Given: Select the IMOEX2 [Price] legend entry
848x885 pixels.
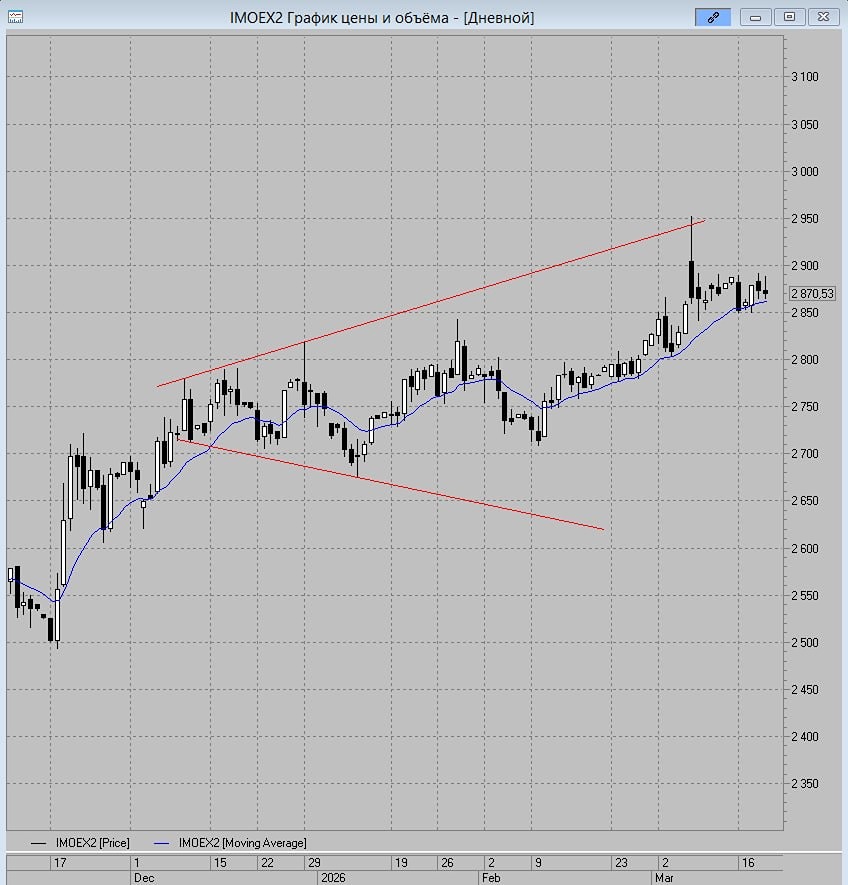Looking at the screenshot, I should coord(80,843).
